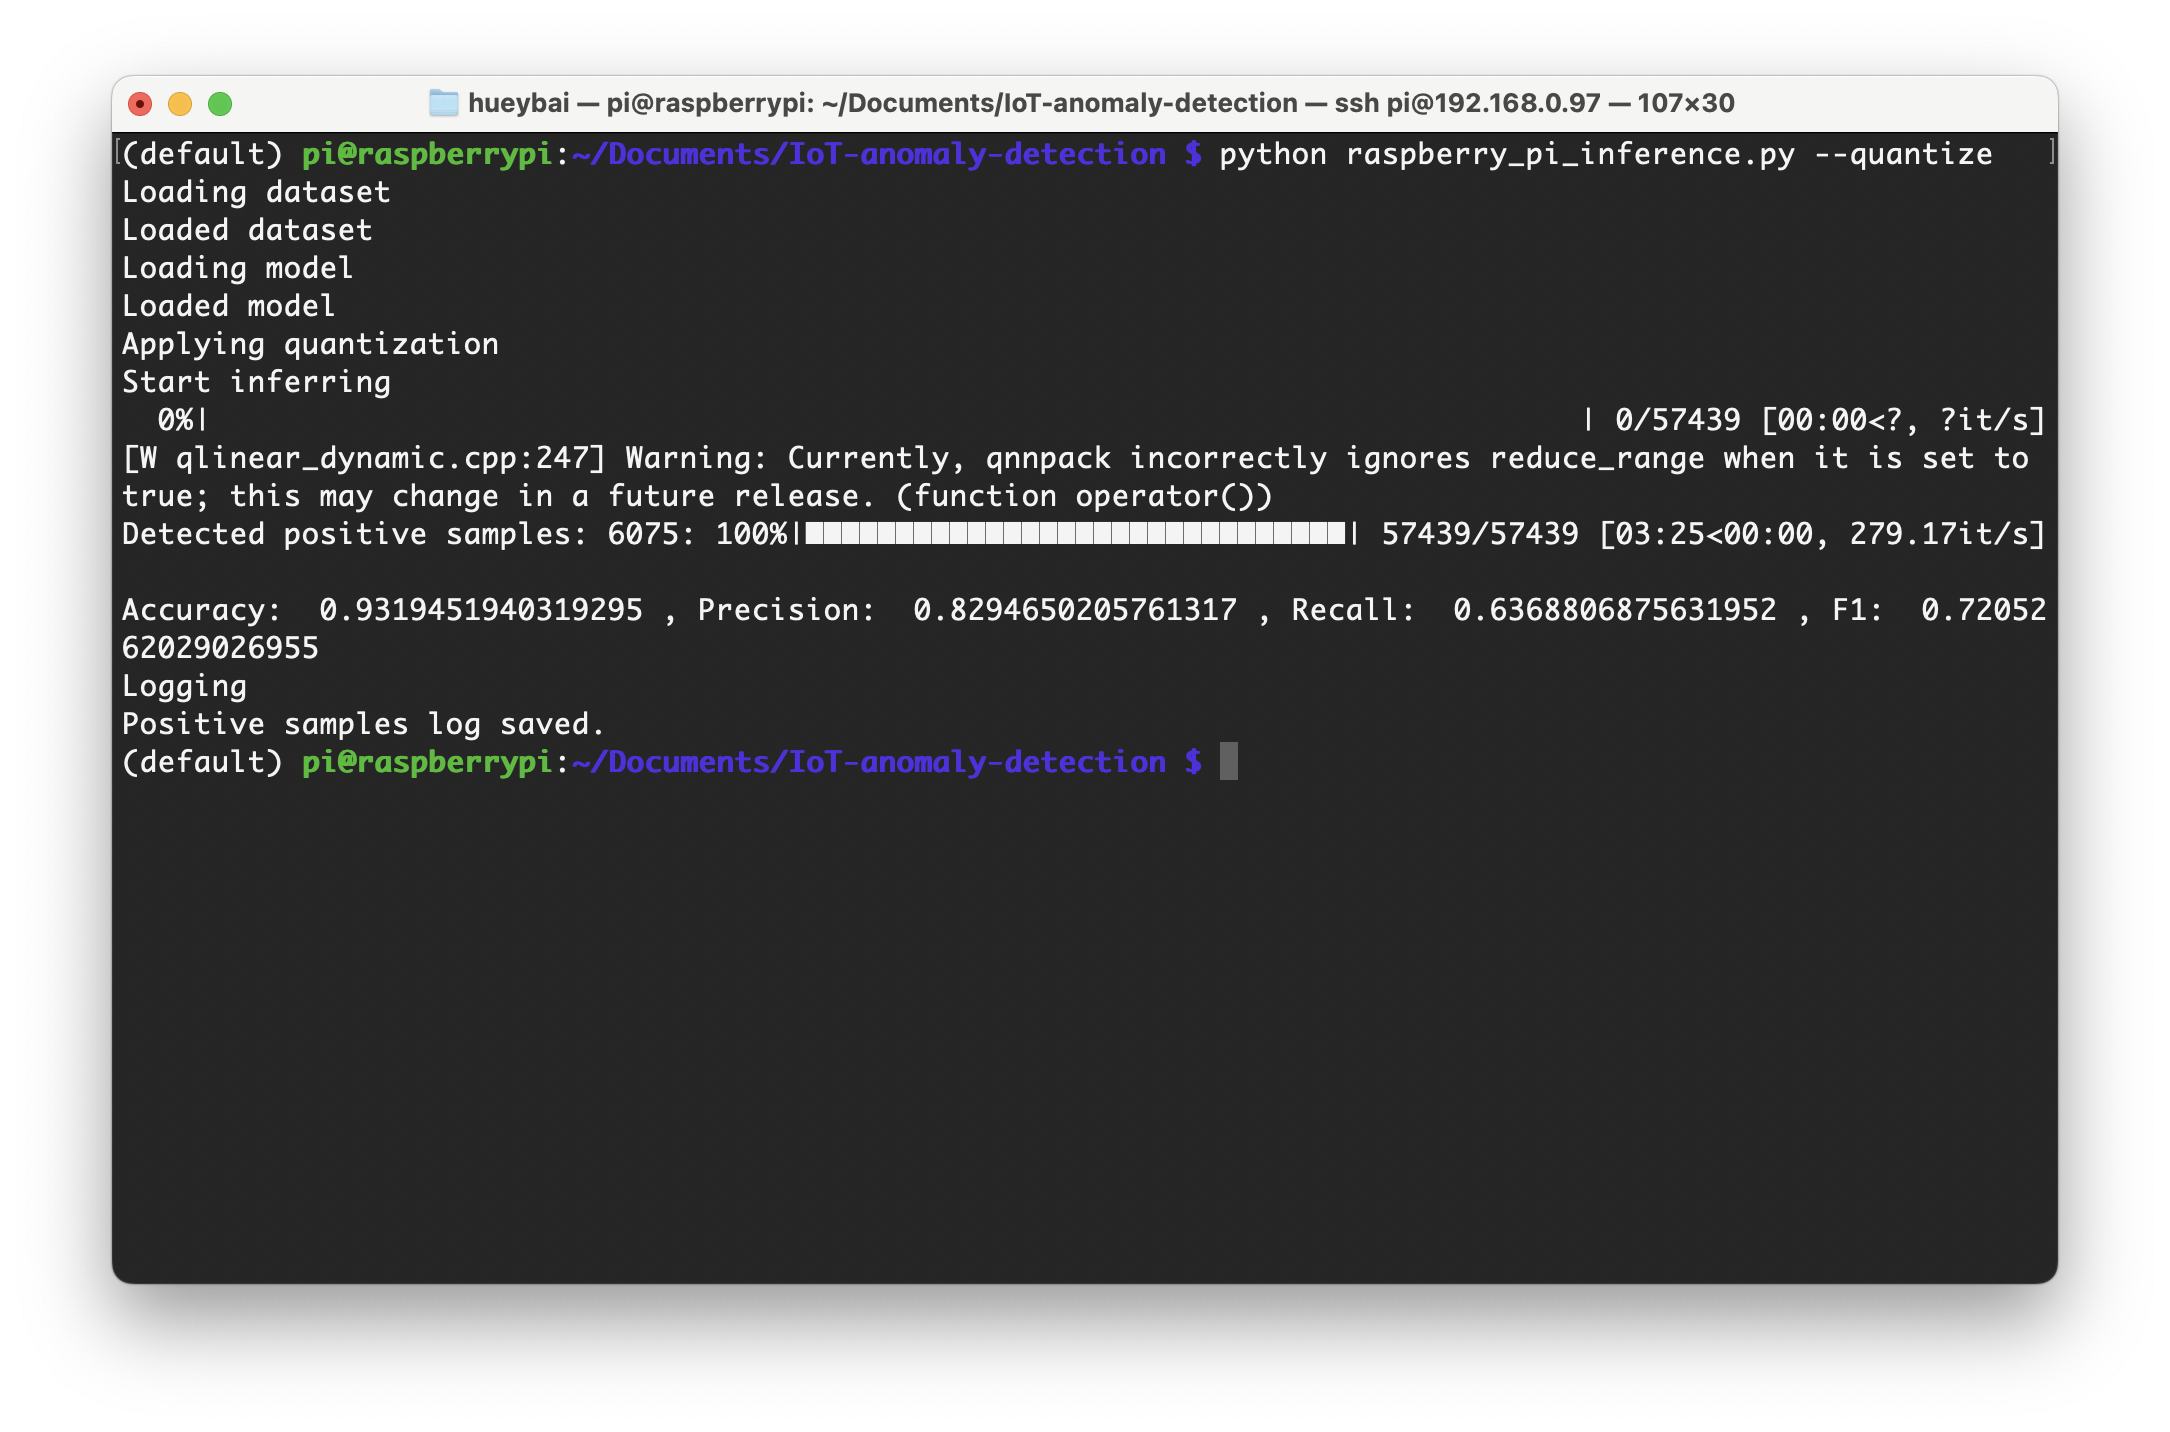Viewport: 2170px width, 1432px height.
Task: Zoom the window with green button
Action: click(220, 104)
